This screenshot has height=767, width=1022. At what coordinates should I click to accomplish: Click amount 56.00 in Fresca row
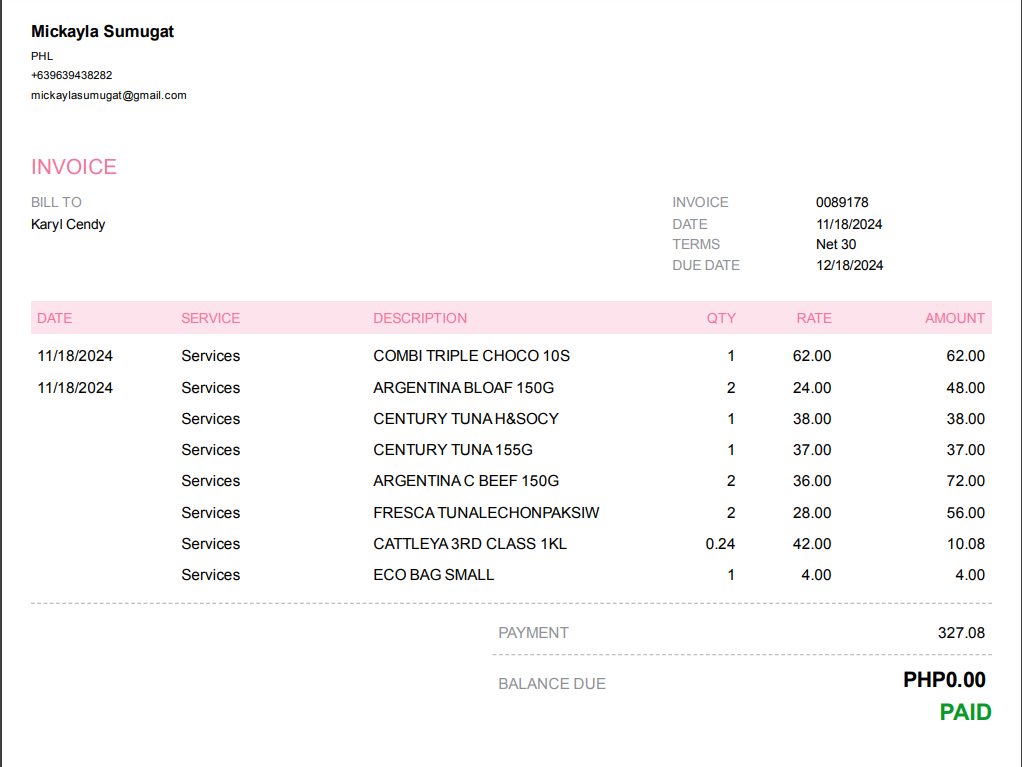pos(965,513)
